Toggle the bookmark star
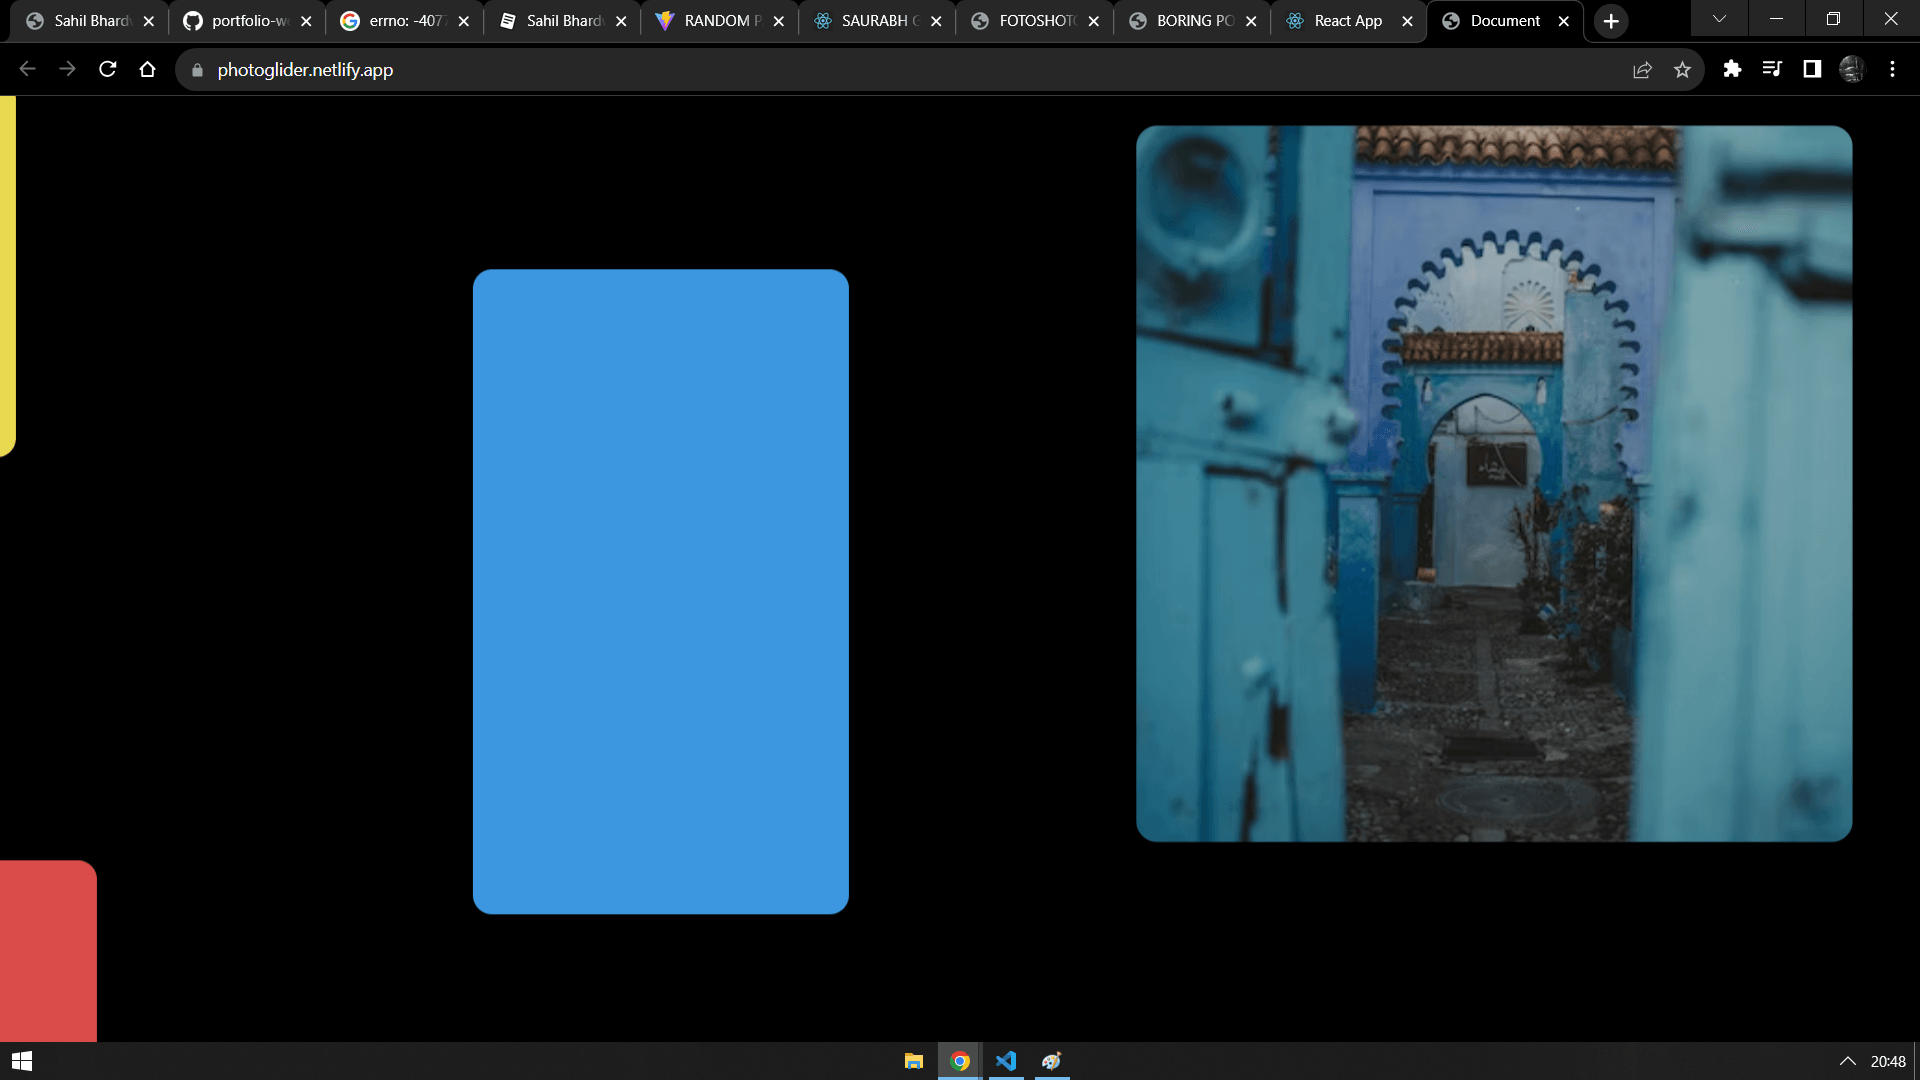This screenshot has height=1080, width=1920. pyautogui.click(x=1683, y=69)
